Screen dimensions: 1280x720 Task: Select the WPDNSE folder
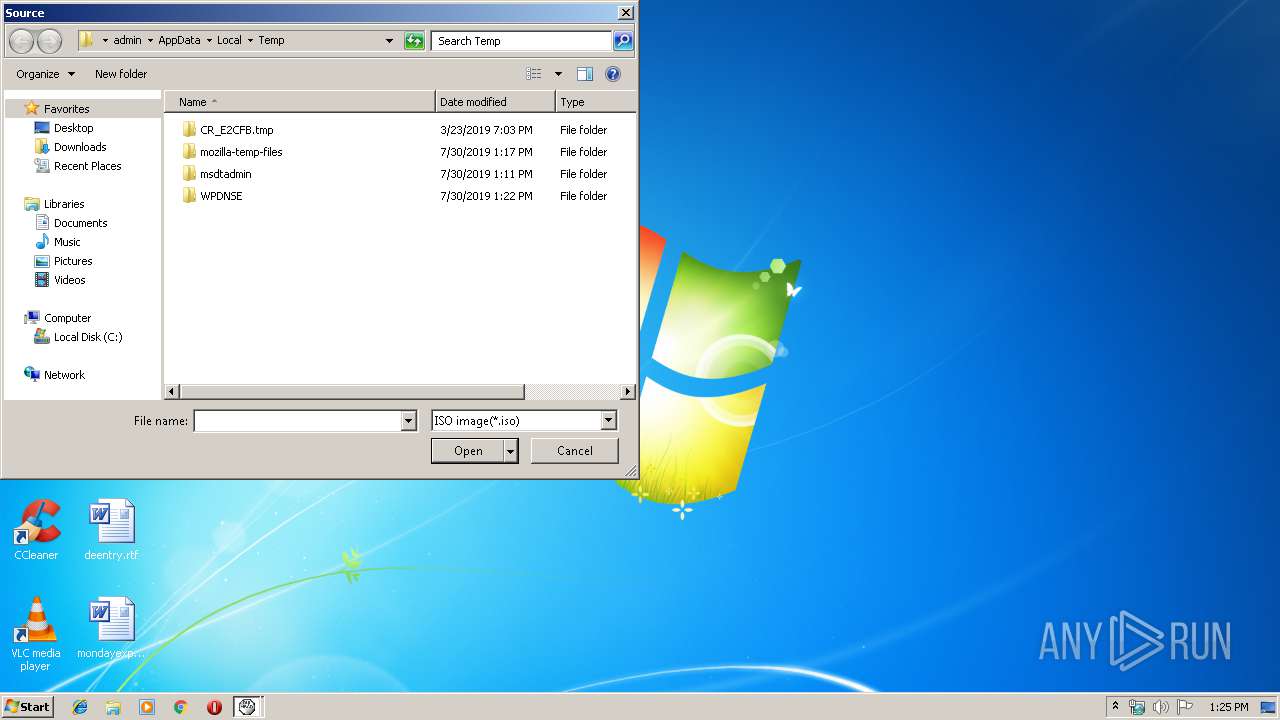[x=221, y=196]
